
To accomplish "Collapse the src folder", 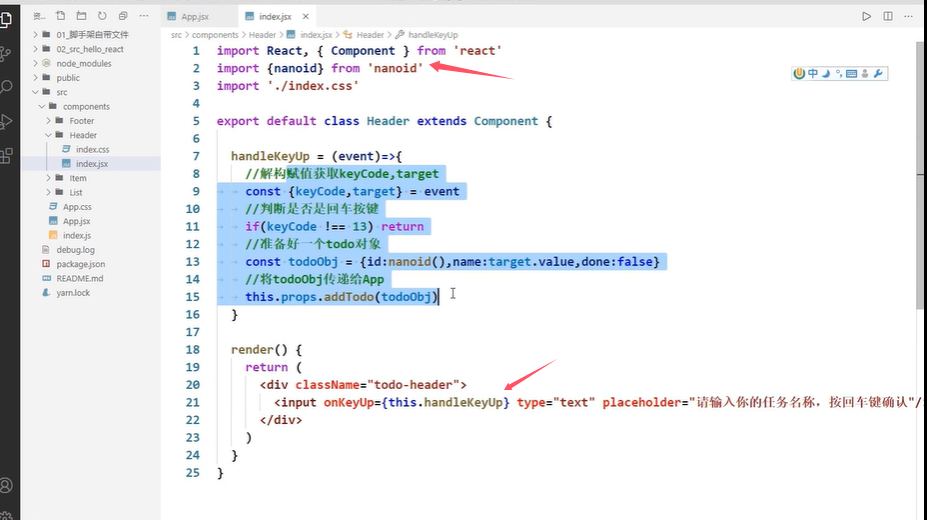I will pyautogui.click(x=62, y=92).
